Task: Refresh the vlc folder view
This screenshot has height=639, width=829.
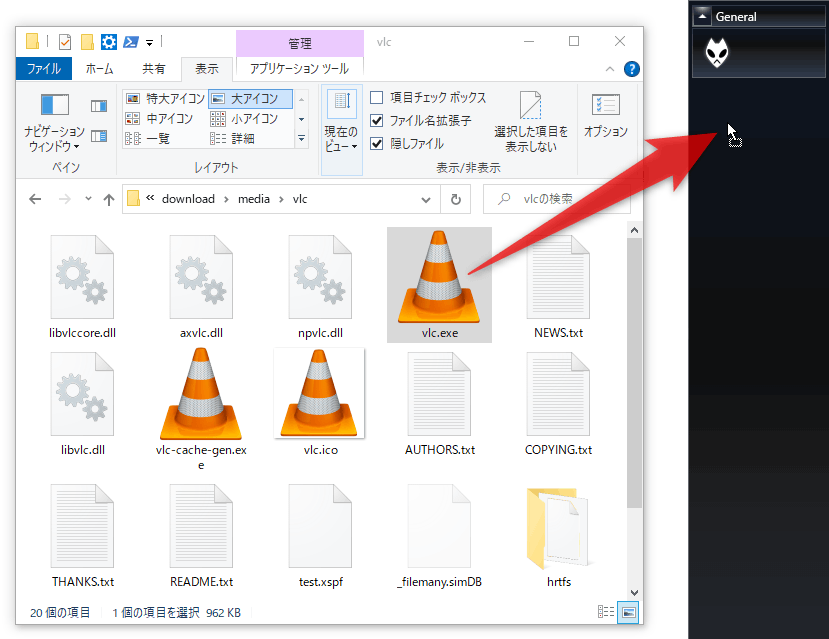Action: point(456,199)
